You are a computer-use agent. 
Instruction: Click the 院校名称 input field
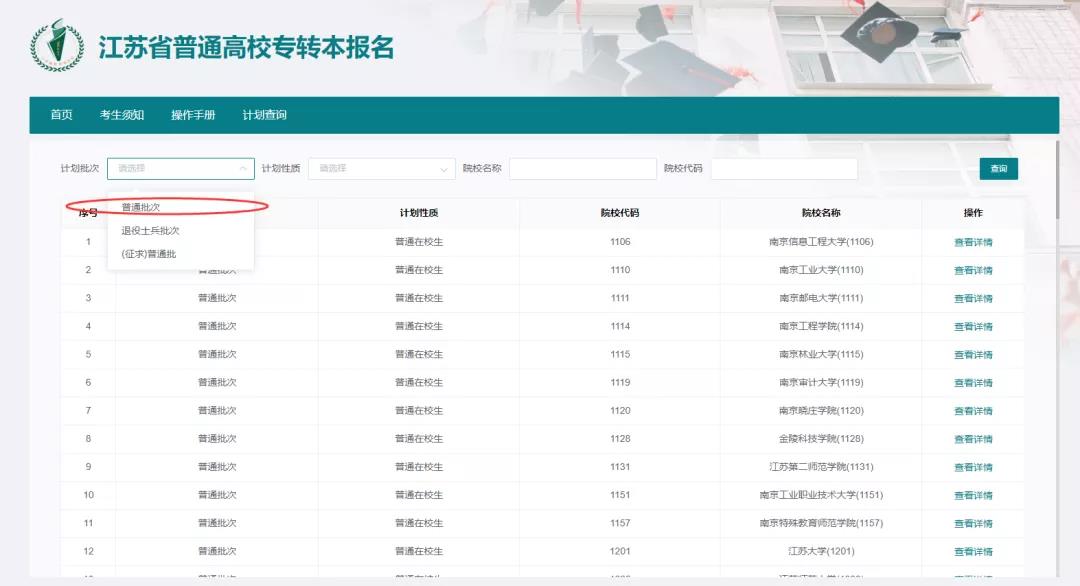tap(583, 168)
